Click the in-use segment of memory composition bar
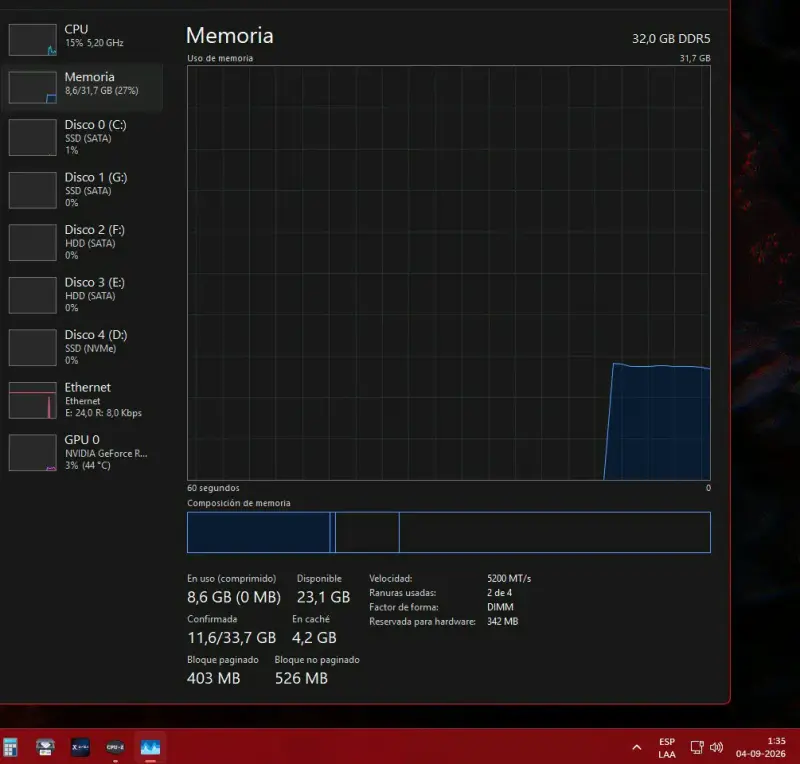 point(259,532)
